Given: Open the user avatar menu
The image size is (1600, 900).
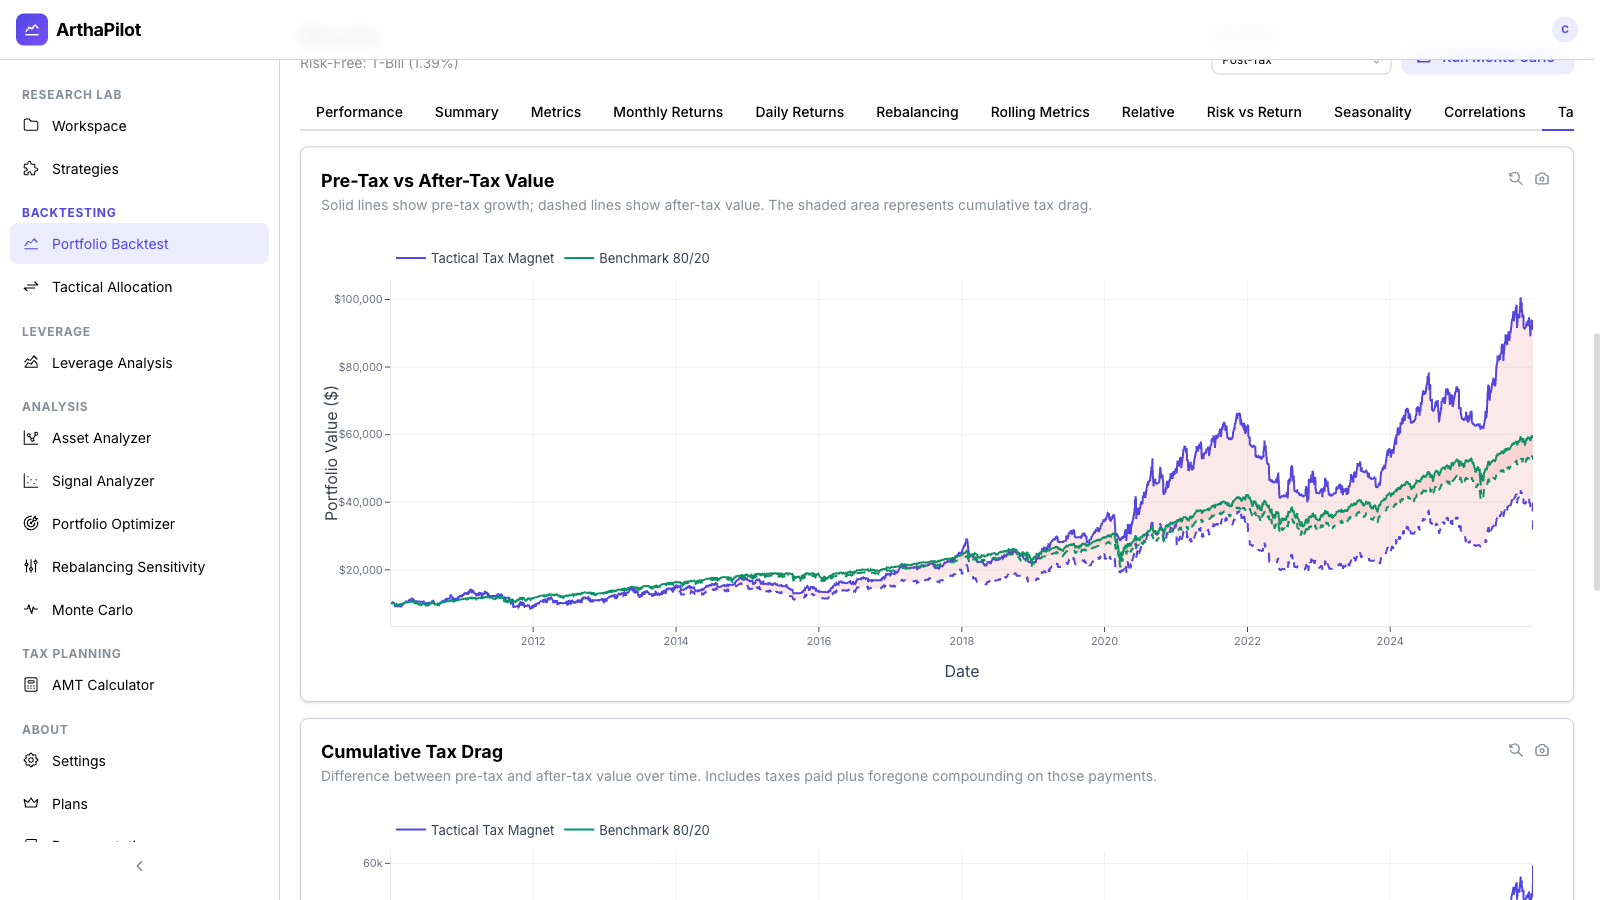Looking at the screenshot, I should tap(1564, 29).
